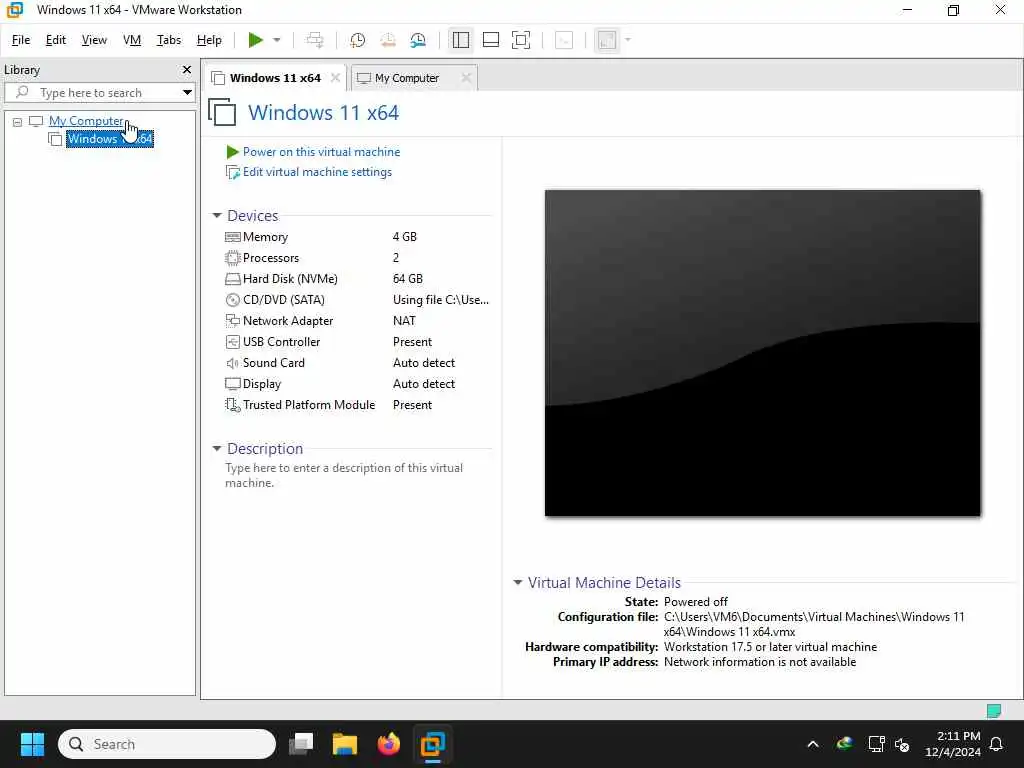Open Firefox from the taskbar
This screenshot has width=1024, height=768.
[388, 744]
